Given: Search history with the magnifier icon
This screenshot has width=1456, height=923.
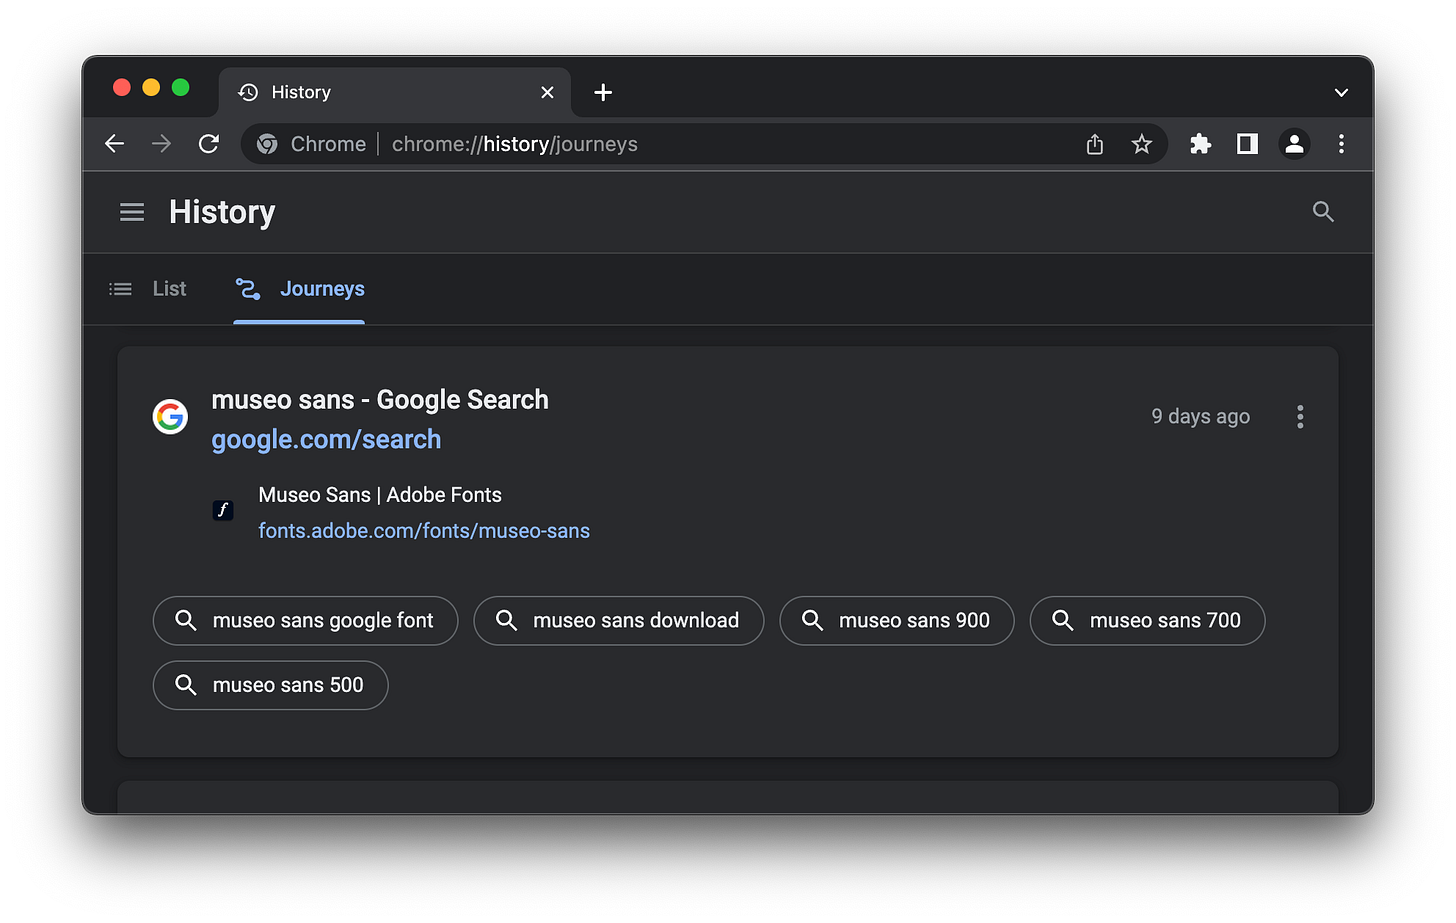Looking at the screenshot, I should point(1323,211).
